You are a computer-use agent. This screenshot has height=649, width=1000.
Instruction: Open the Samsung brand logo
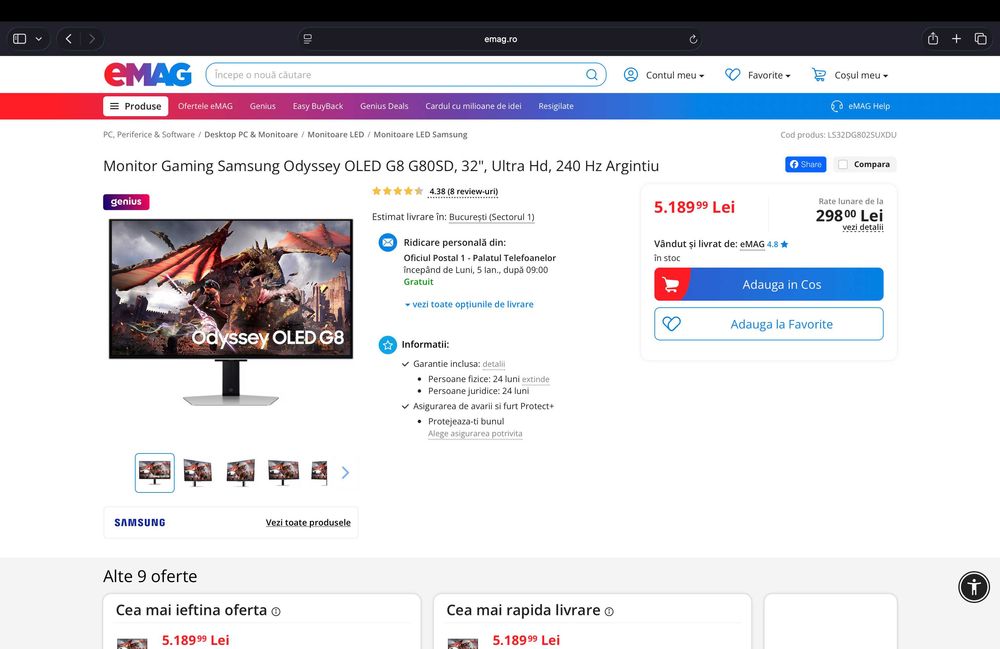point(140,522)
